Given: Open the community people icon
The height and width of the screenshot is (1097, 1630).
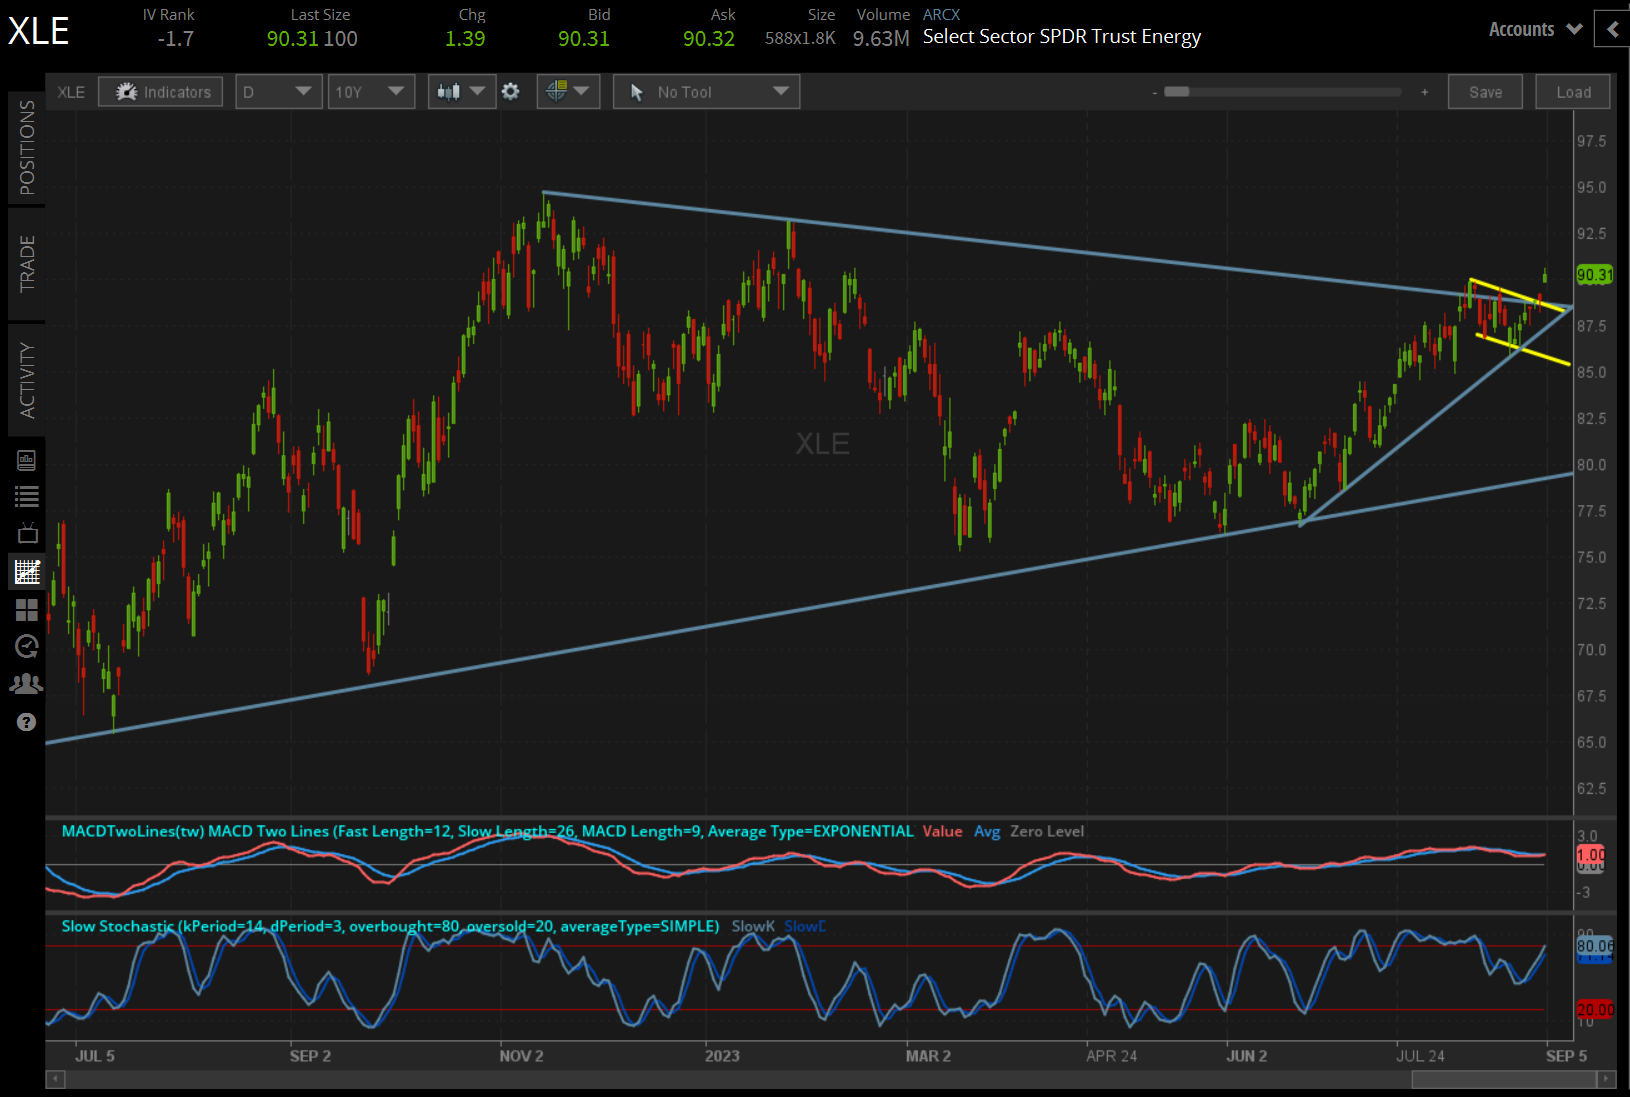Looking at the screenshot, I should pos(27,683).
